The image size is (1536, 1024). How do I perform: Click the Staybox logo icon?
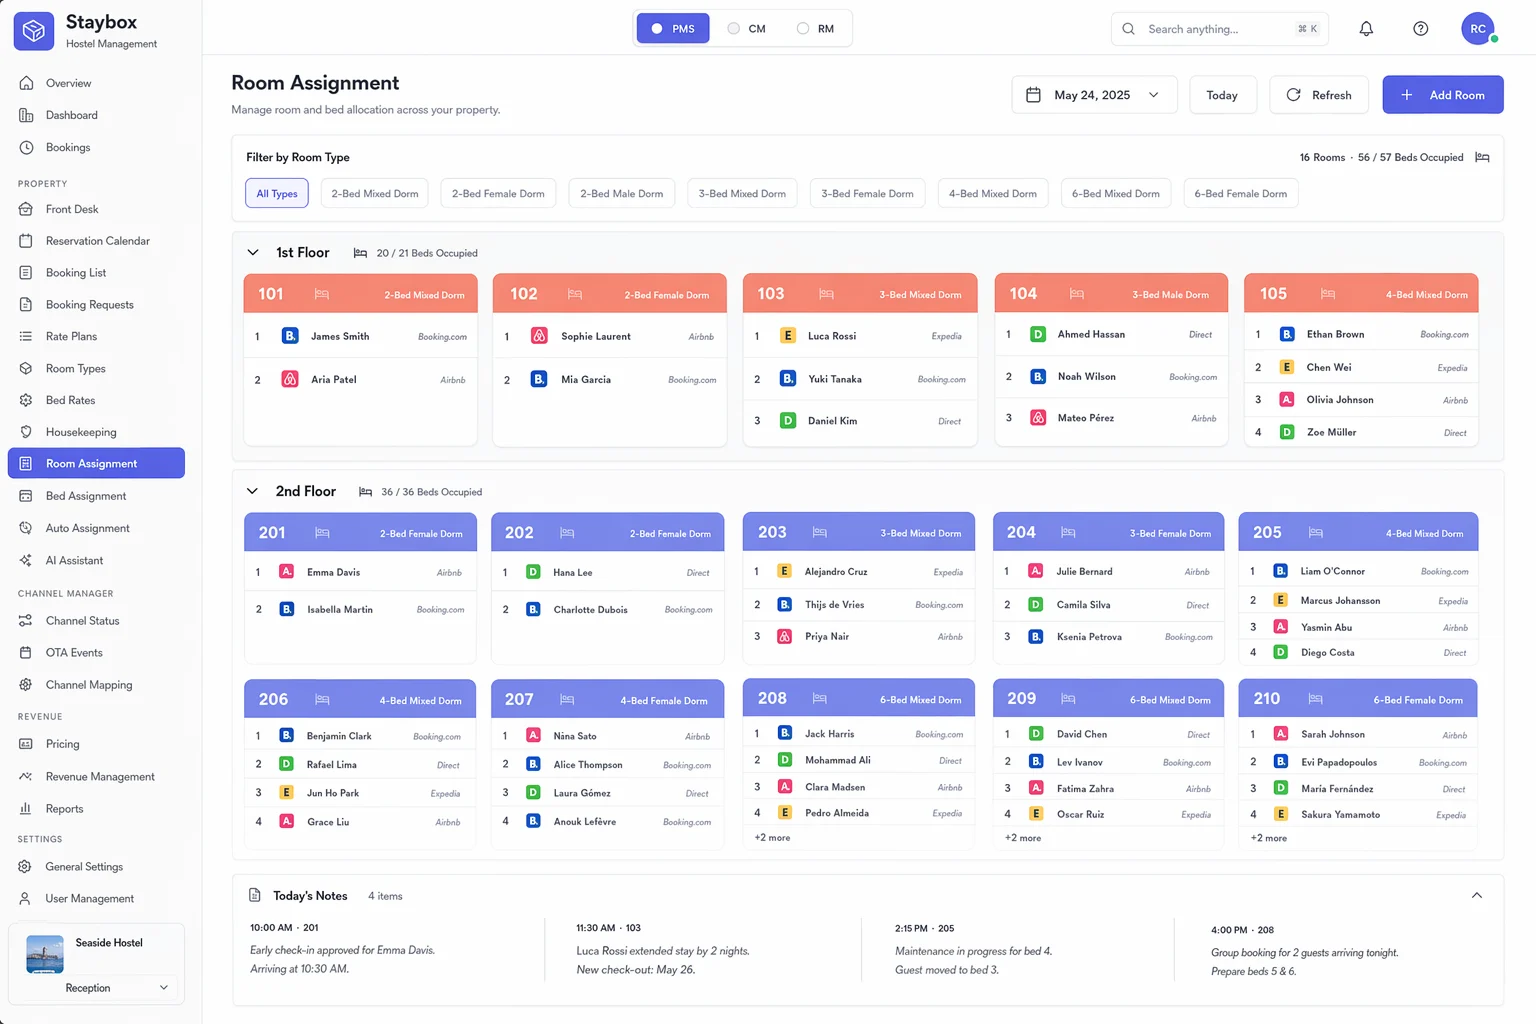pos(34,31)
